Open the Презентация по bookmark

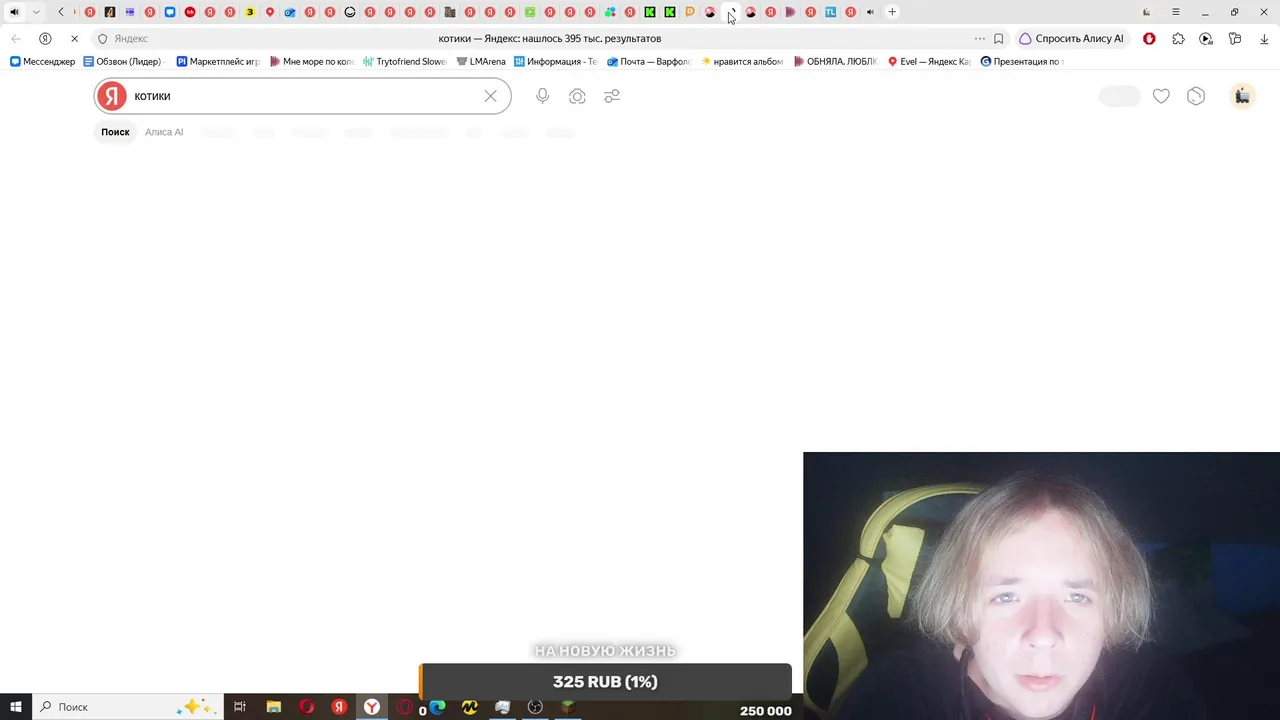coord(1021,61)
